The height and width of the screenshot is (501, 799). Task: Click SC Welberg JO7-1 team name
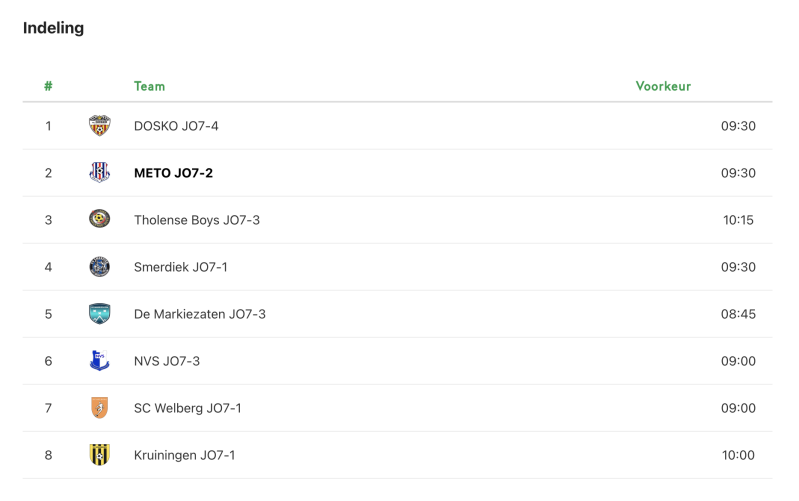pos(187,408)
